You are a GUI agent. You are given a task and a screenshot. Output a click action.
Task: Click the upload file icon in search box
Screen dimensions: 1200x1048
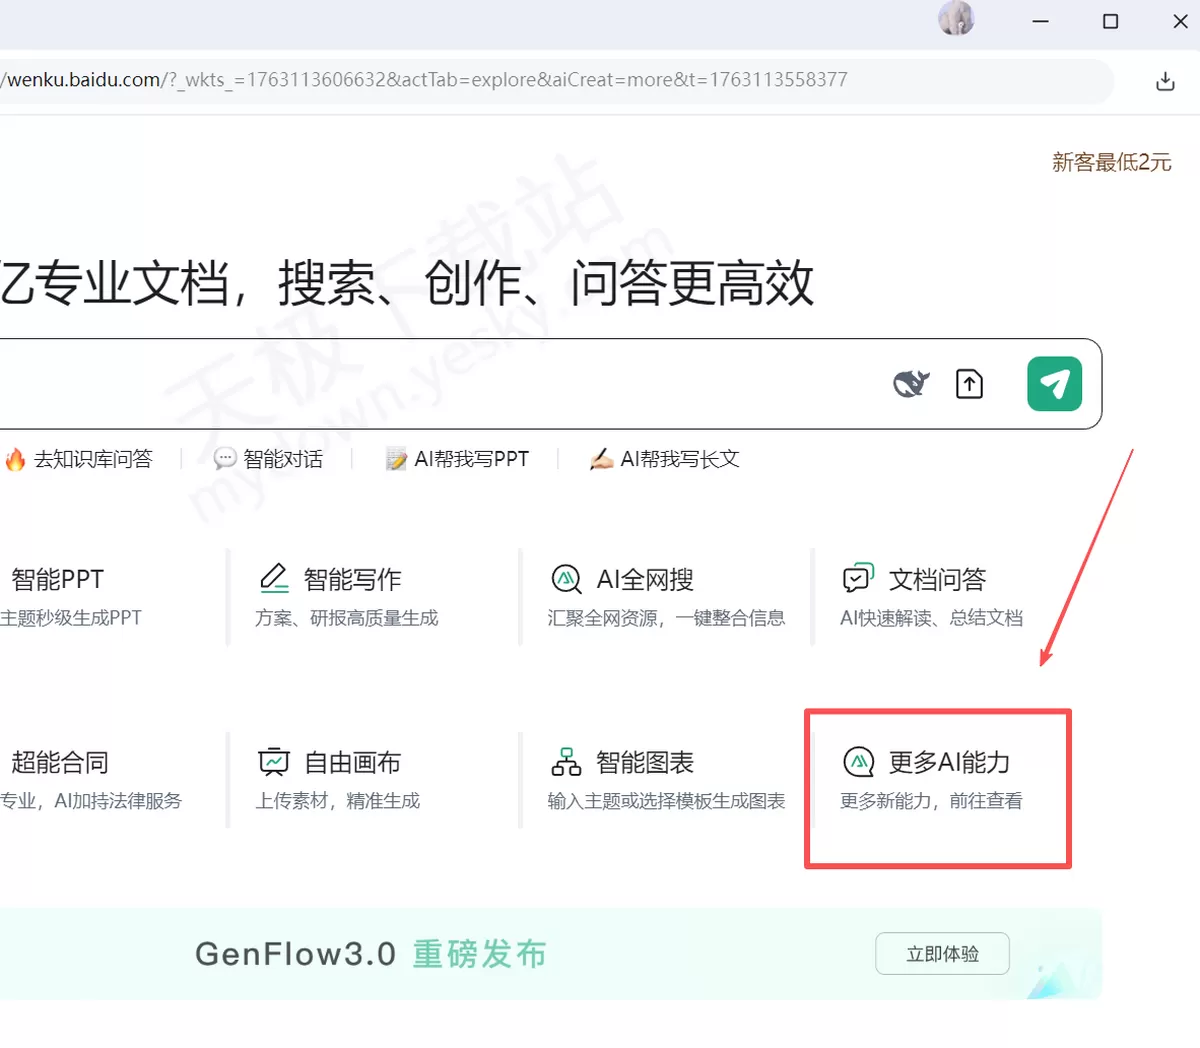point(969,384)
